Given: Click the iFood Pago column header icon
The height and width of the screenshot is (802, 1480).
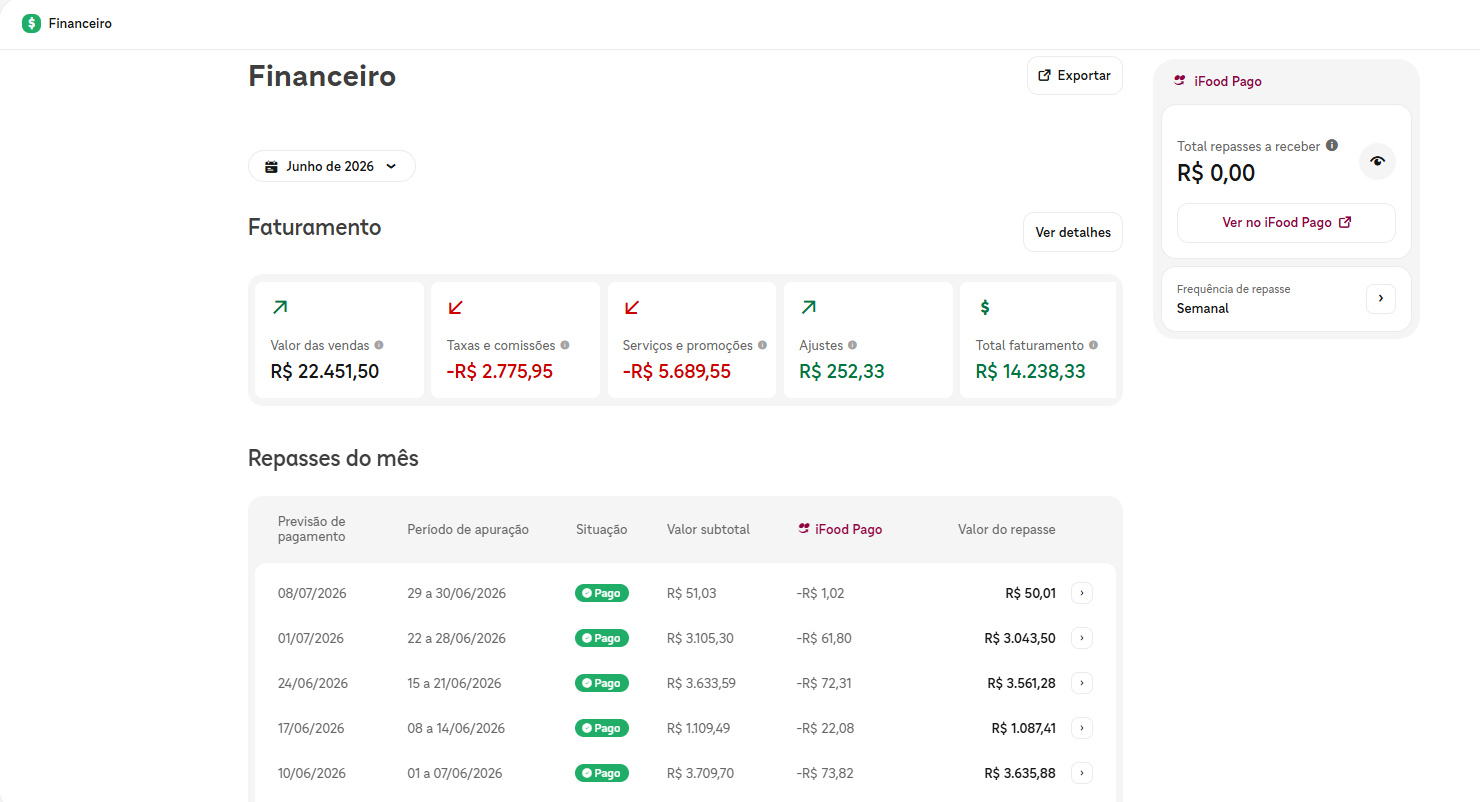Looking at the screenshot, I should 803,529.
